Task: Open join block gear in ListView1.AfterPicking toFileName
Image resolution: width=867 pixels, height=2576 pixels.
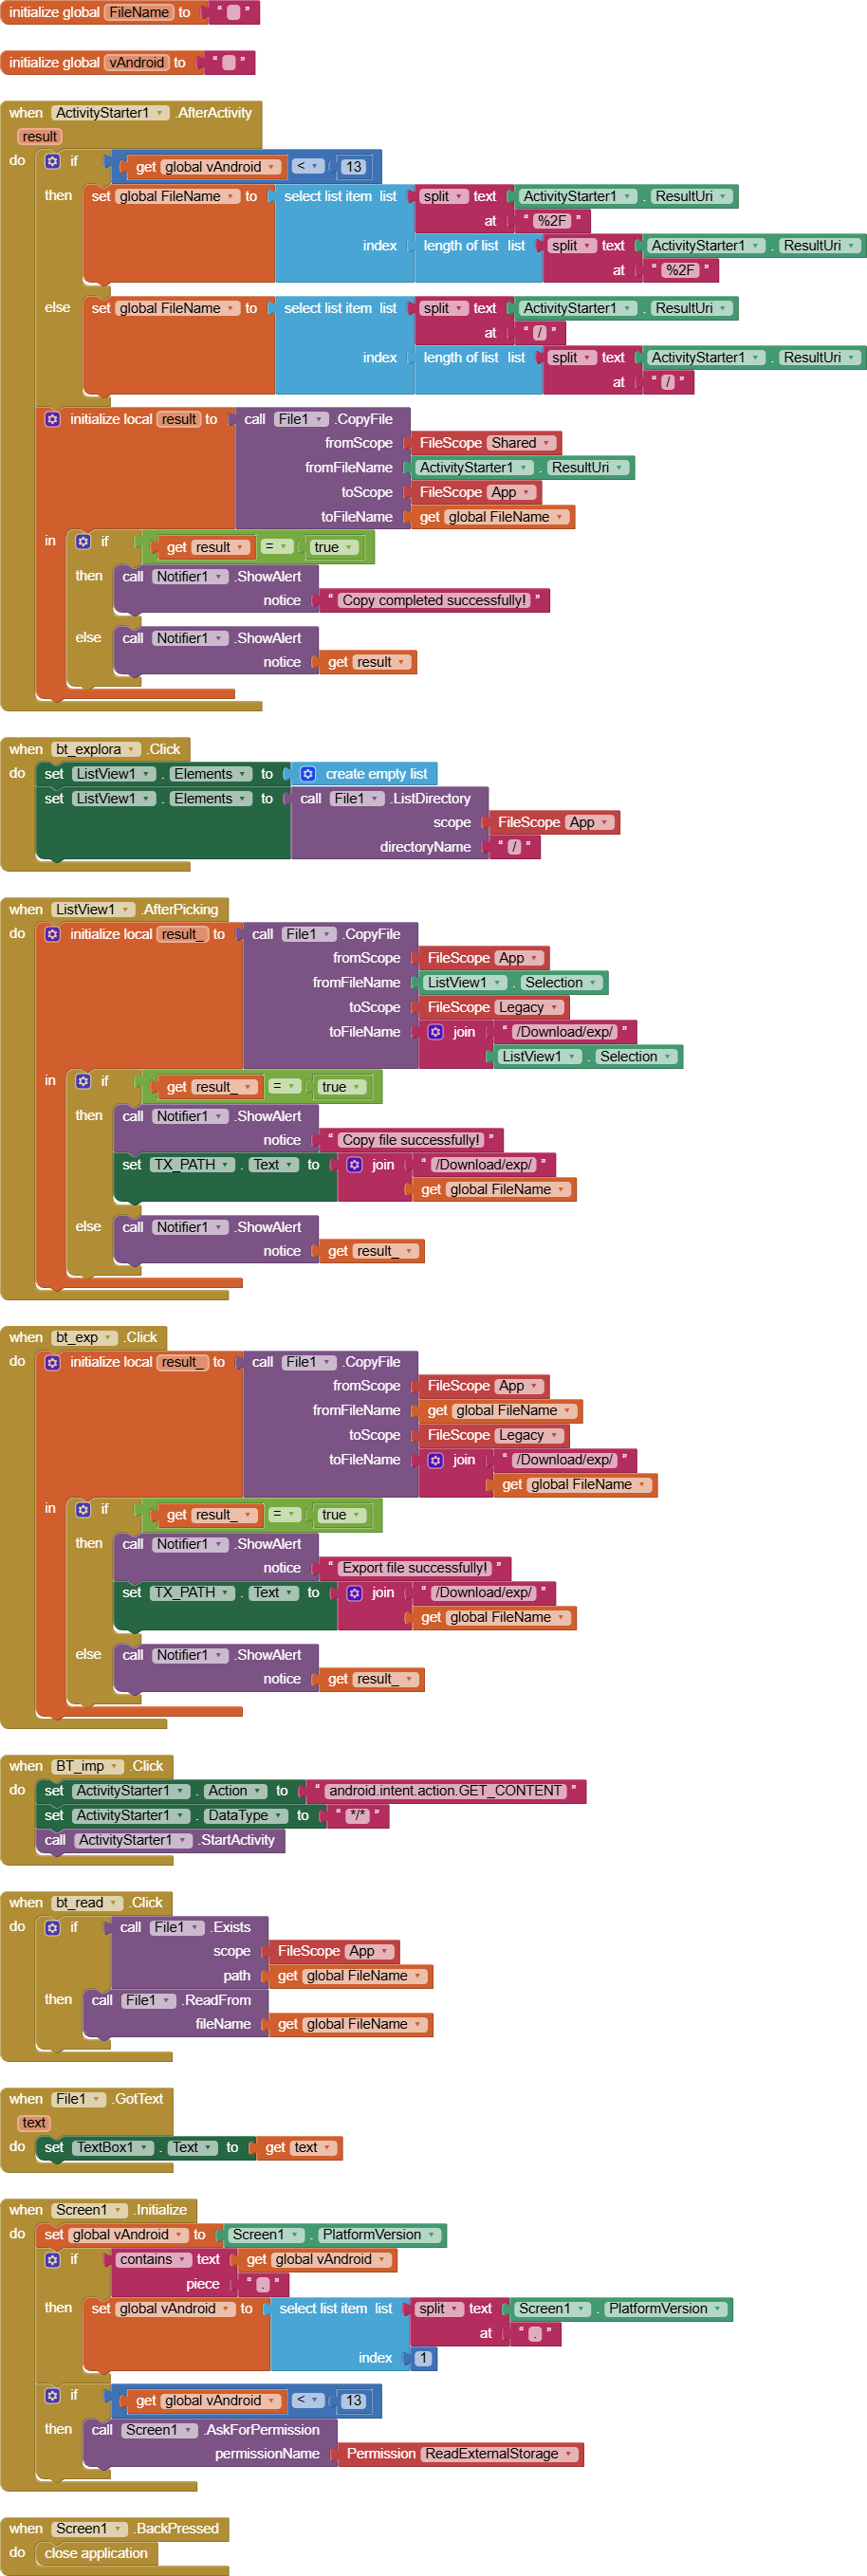Action: point(436,1032)
